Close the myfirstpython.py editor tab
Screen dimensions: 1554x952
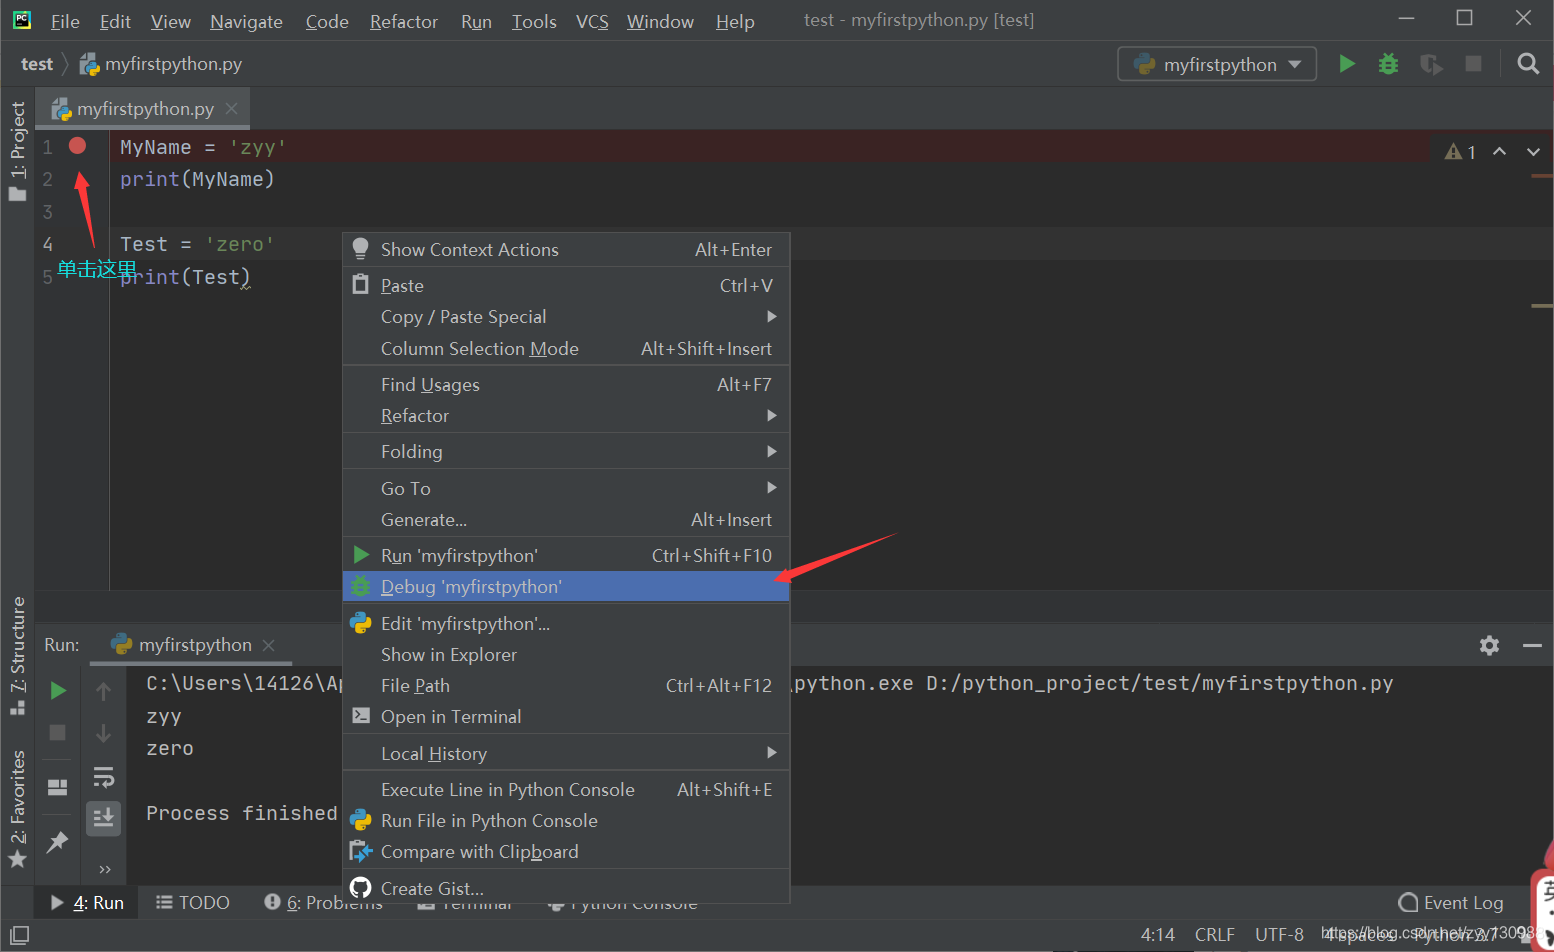[232, 108]
